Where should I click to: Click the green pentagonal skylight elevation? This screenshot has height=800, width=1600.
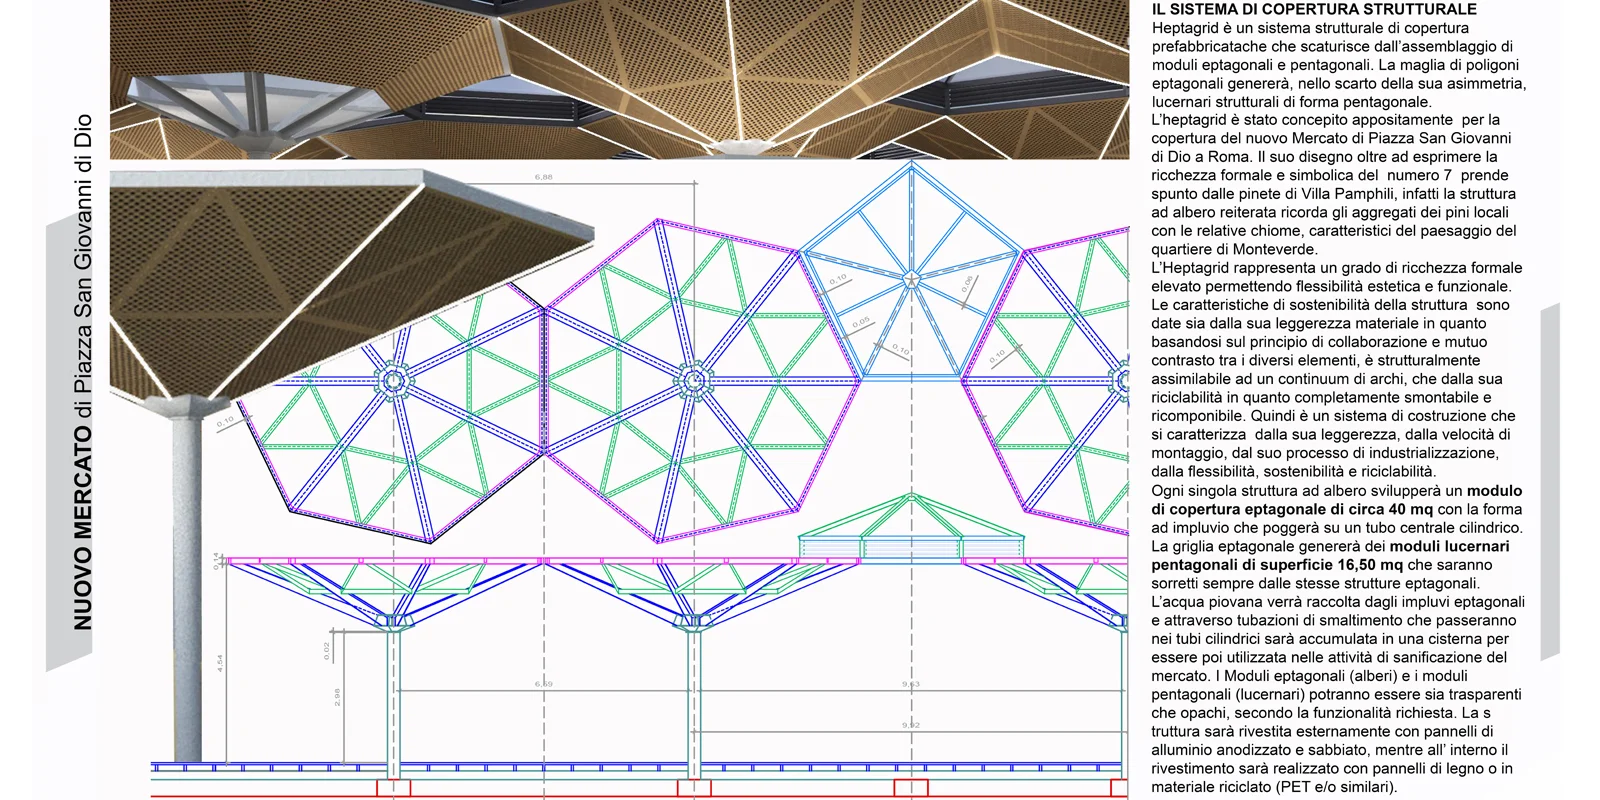click(x=910, y=530)
